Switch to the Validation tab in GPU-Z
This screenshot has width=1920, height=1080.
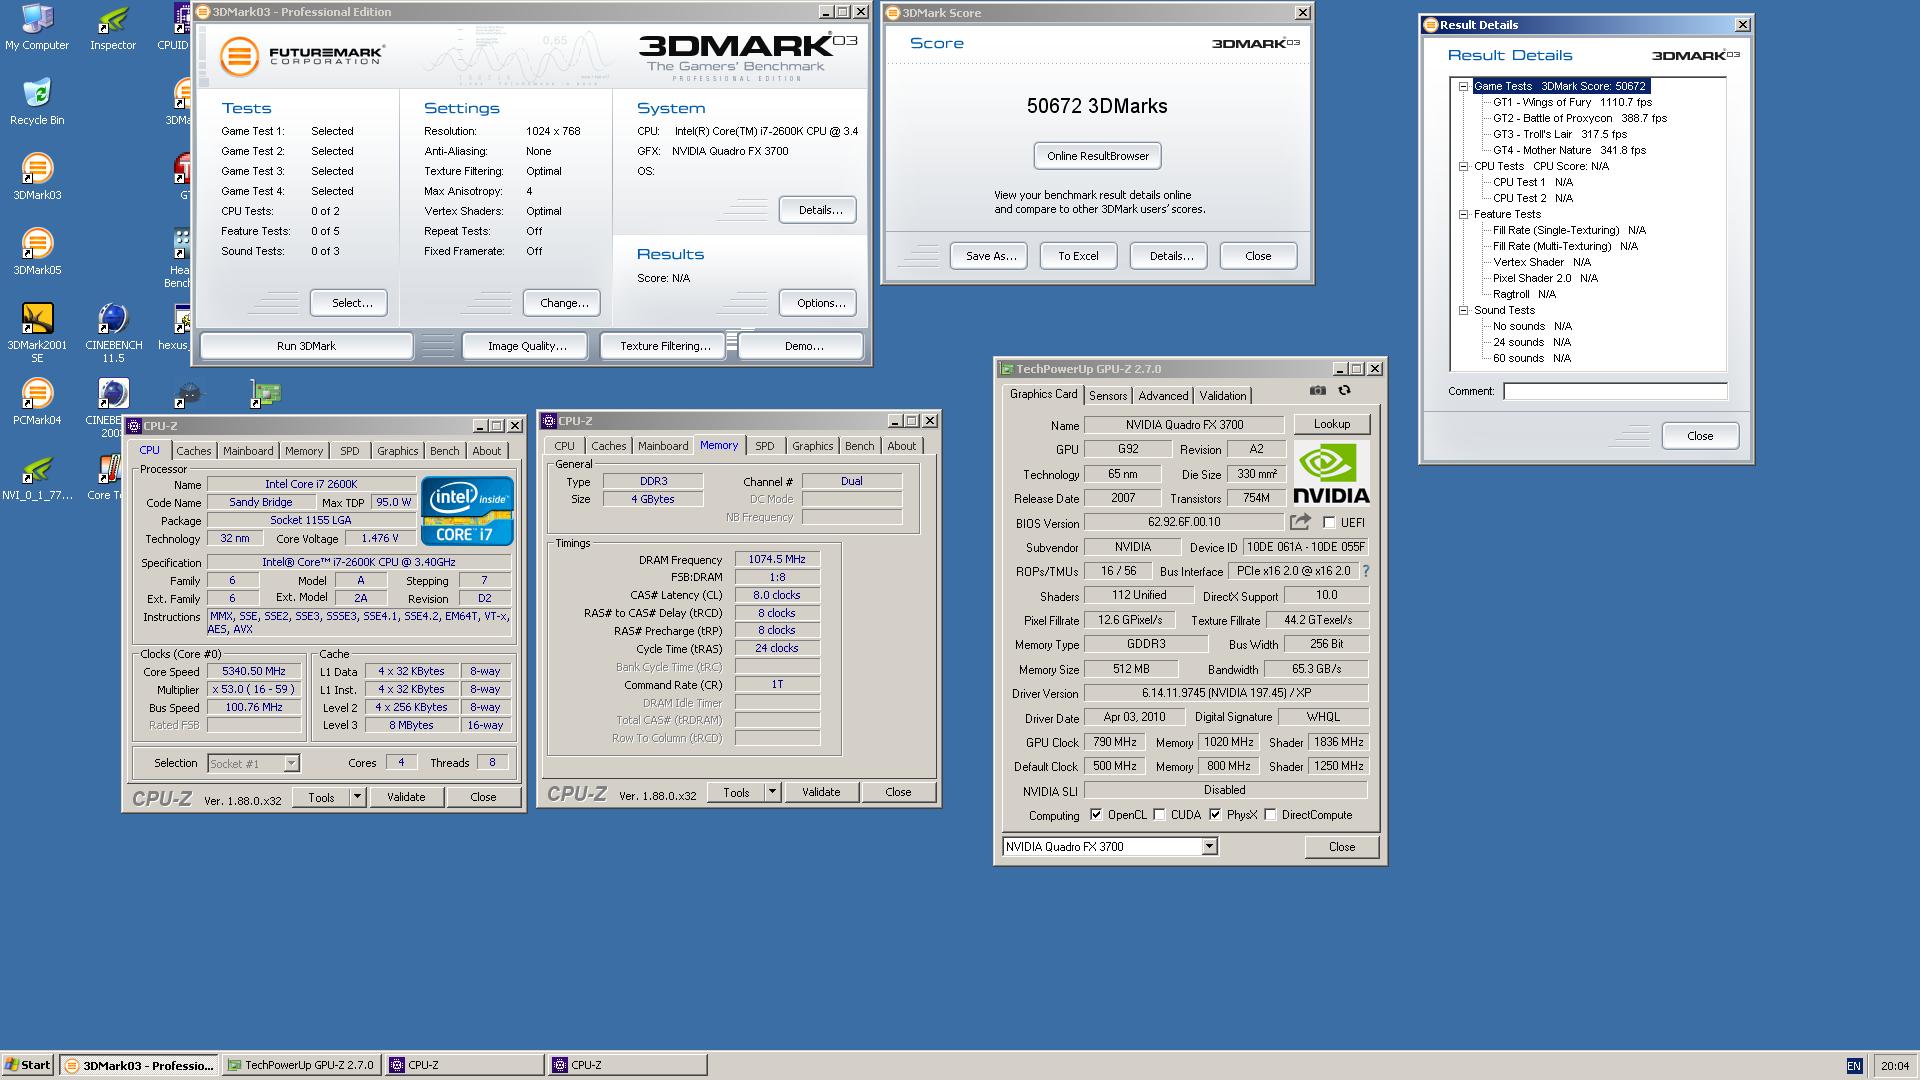(1223, 396)
